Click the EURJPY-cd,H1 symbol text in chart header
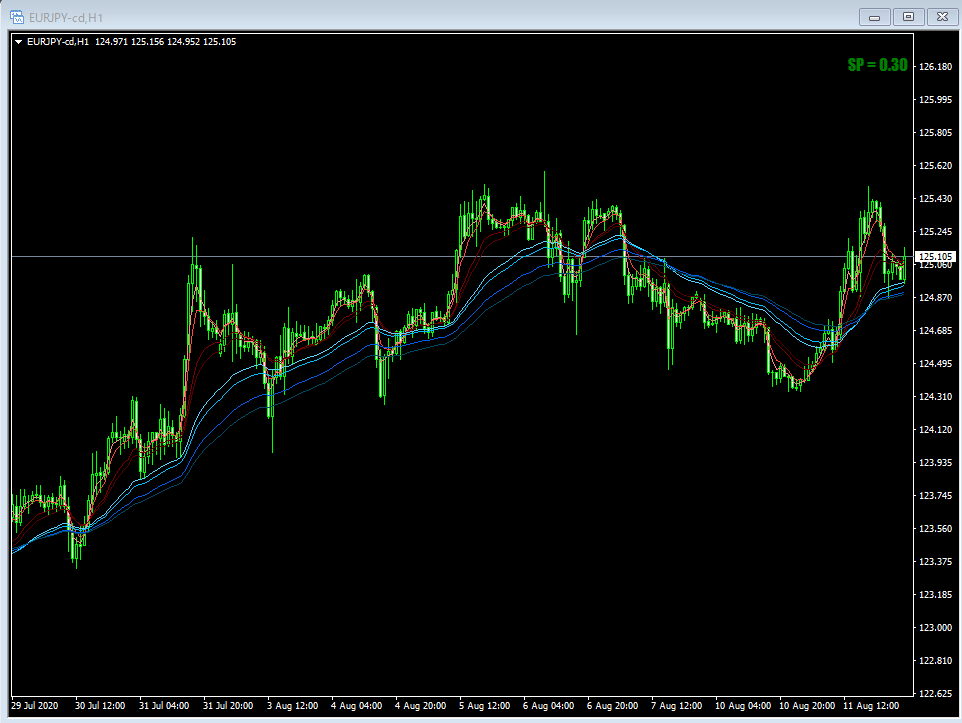962x723 pixels. (58, 42)
